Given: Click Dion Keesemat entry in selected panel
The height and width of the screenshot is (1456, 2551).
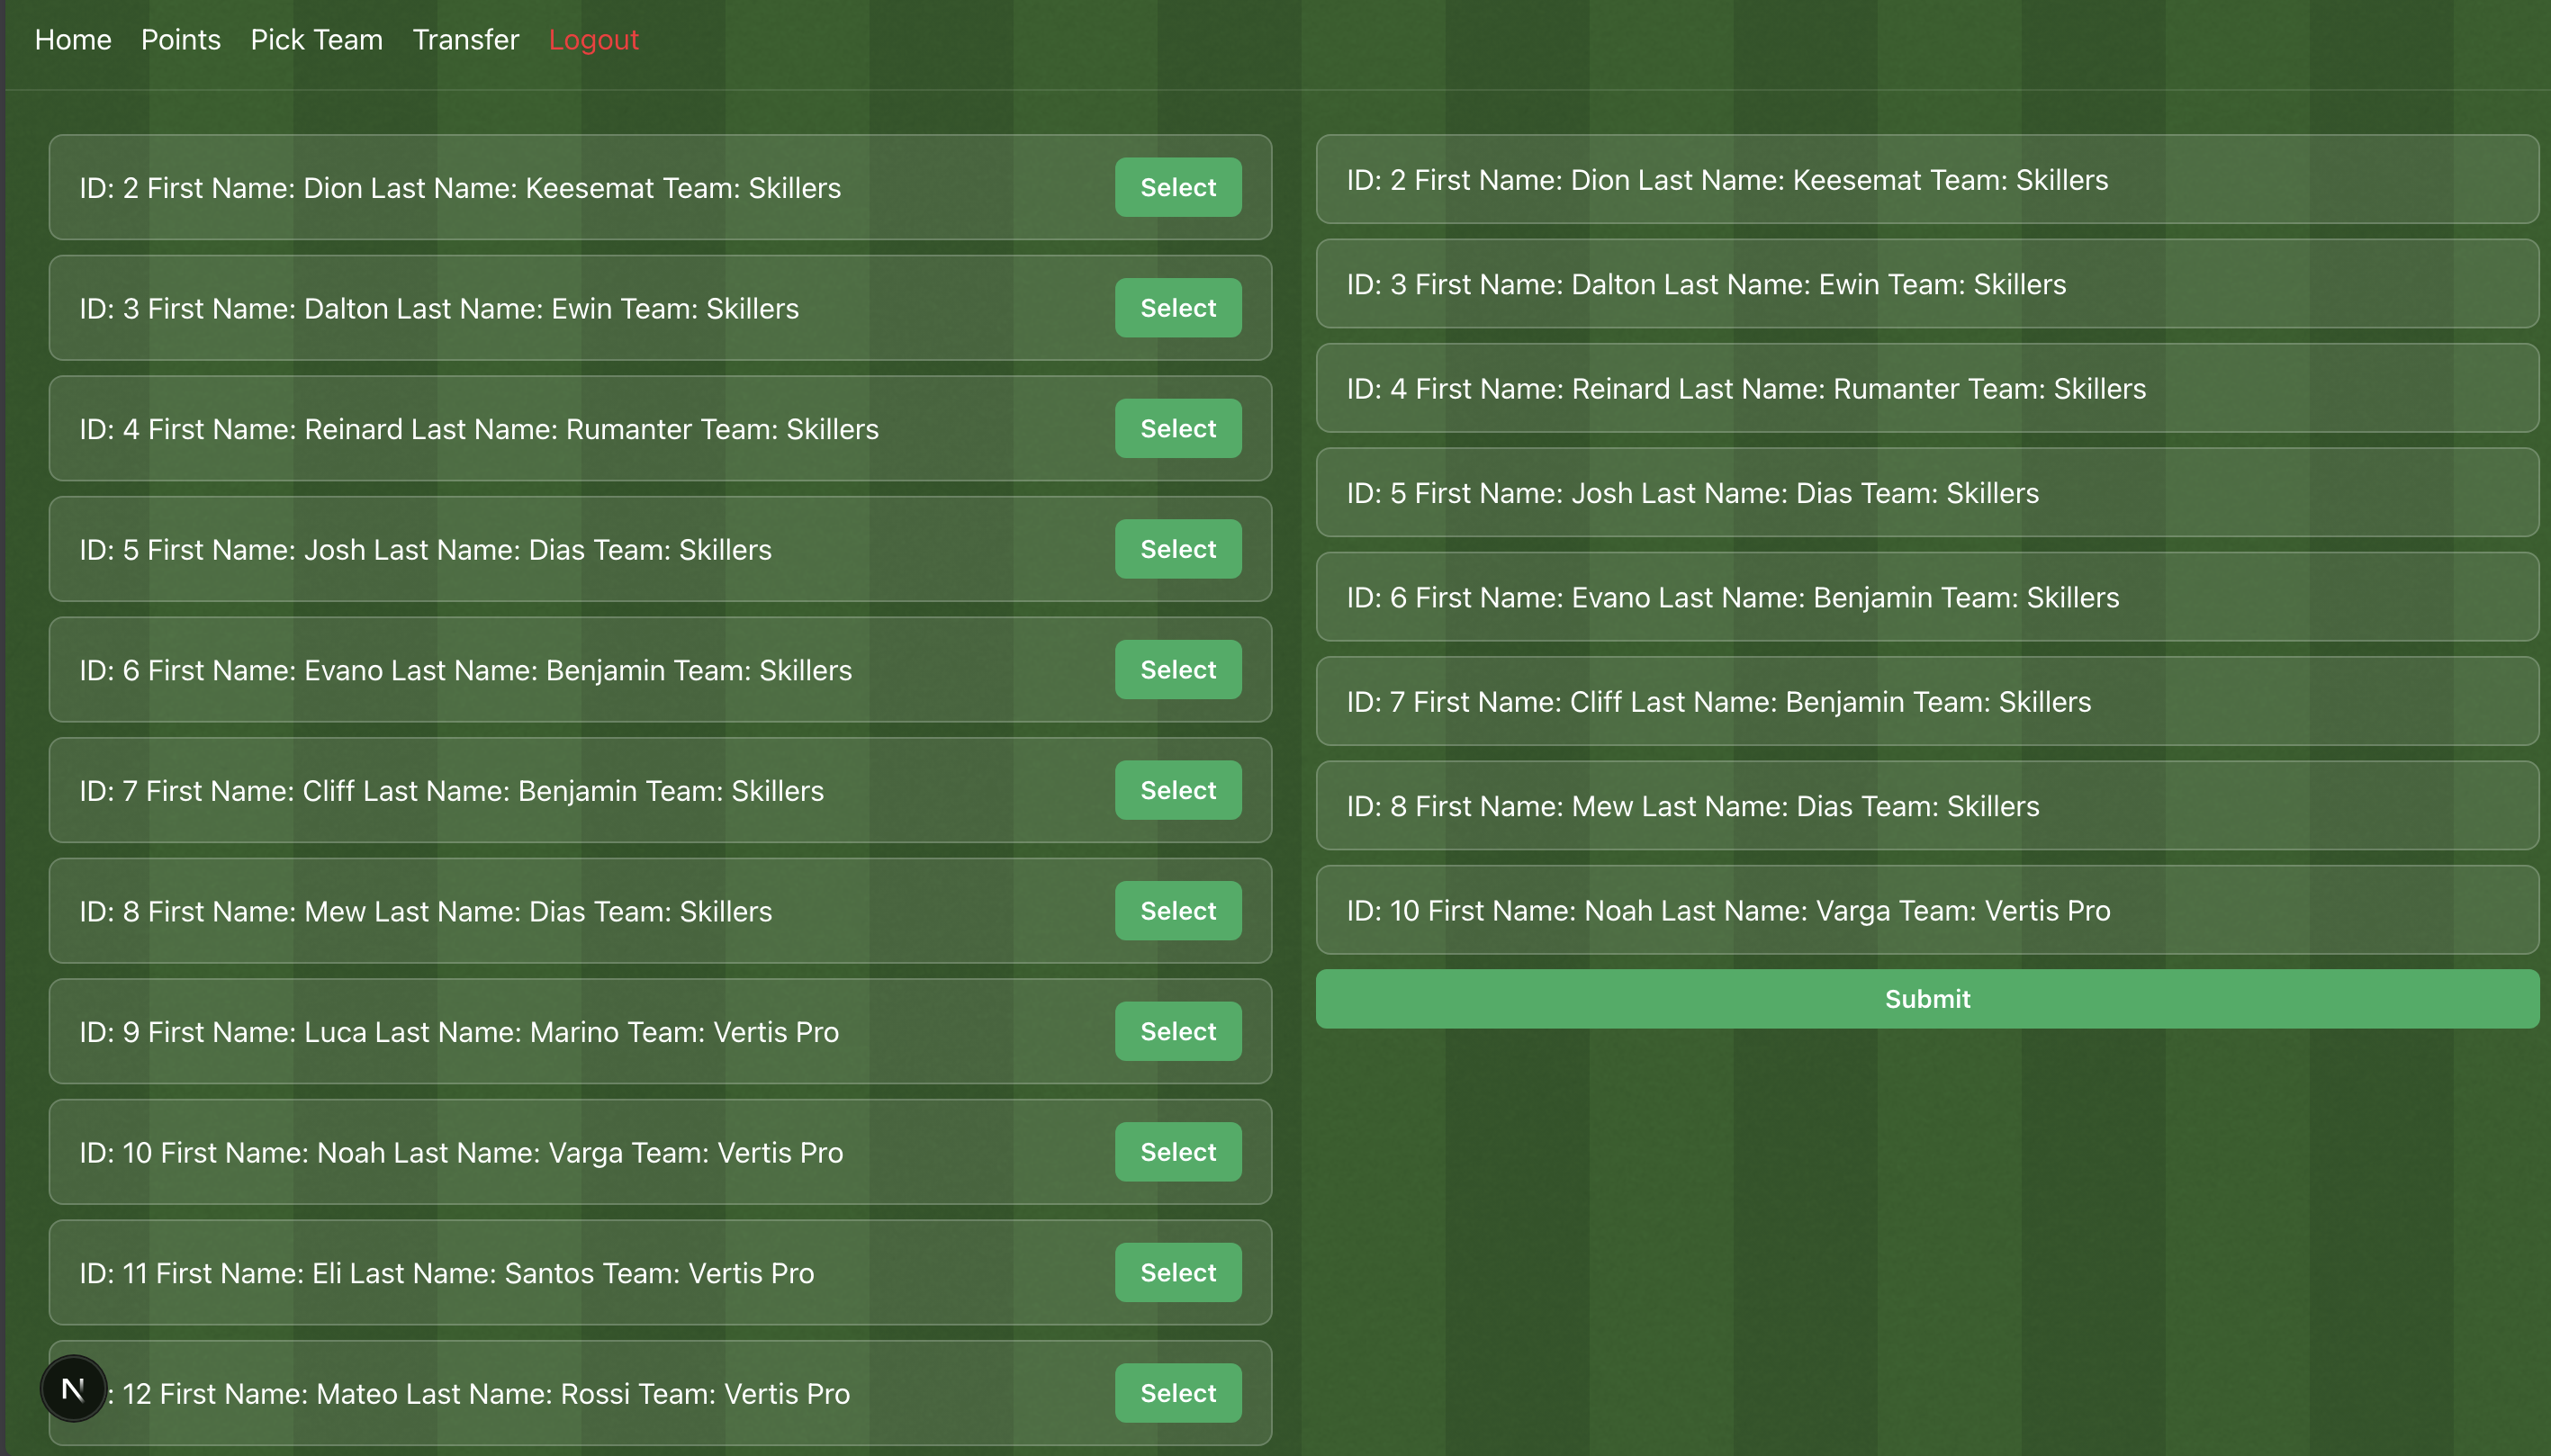Looking at the screenshot, I should pyautogui.click(x=1927, y=180).
